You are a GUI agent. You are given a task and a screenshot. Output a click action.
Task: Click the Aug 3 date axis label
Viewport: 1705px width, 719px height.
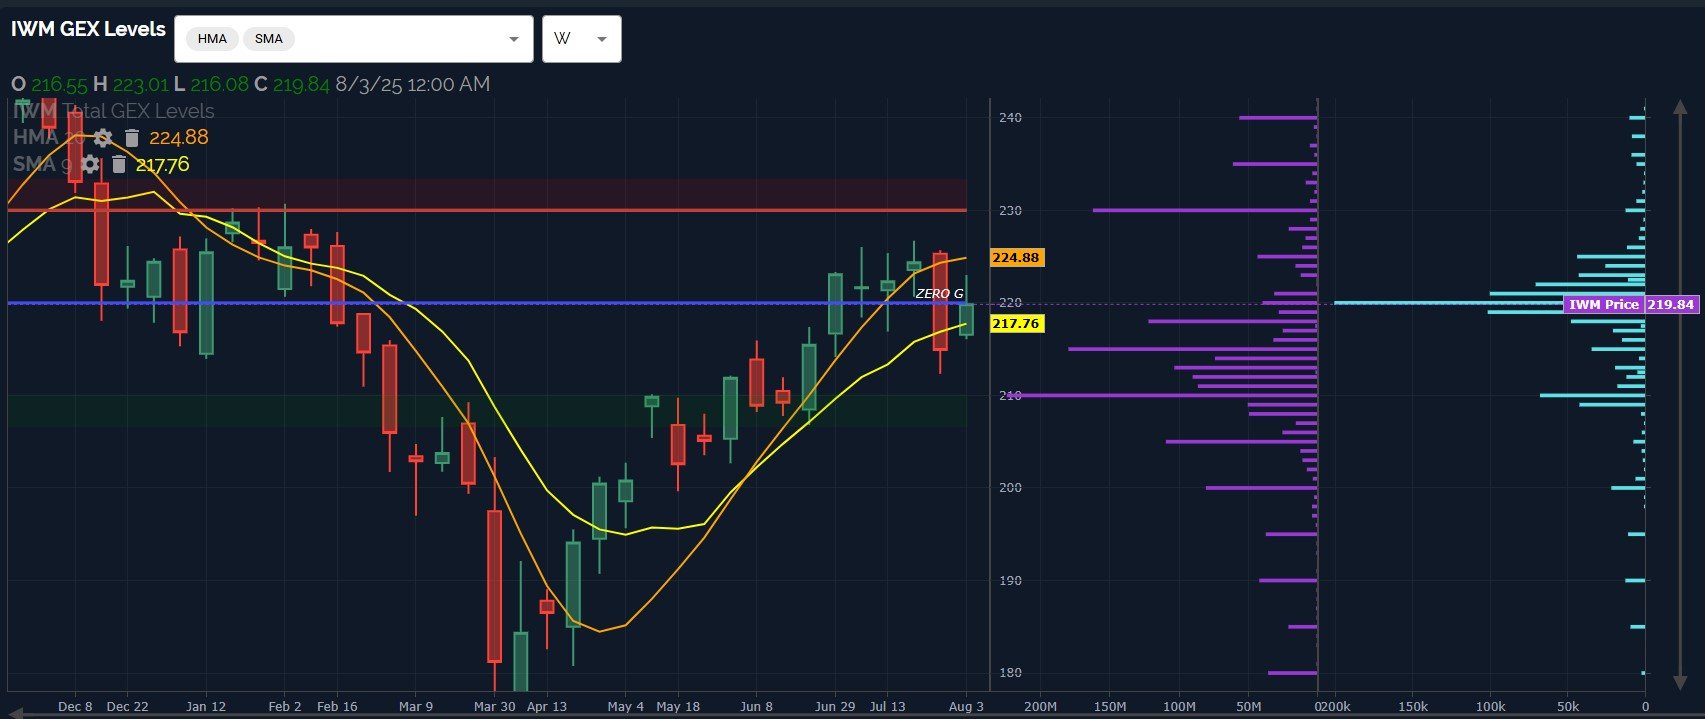(x=966, y=706)
